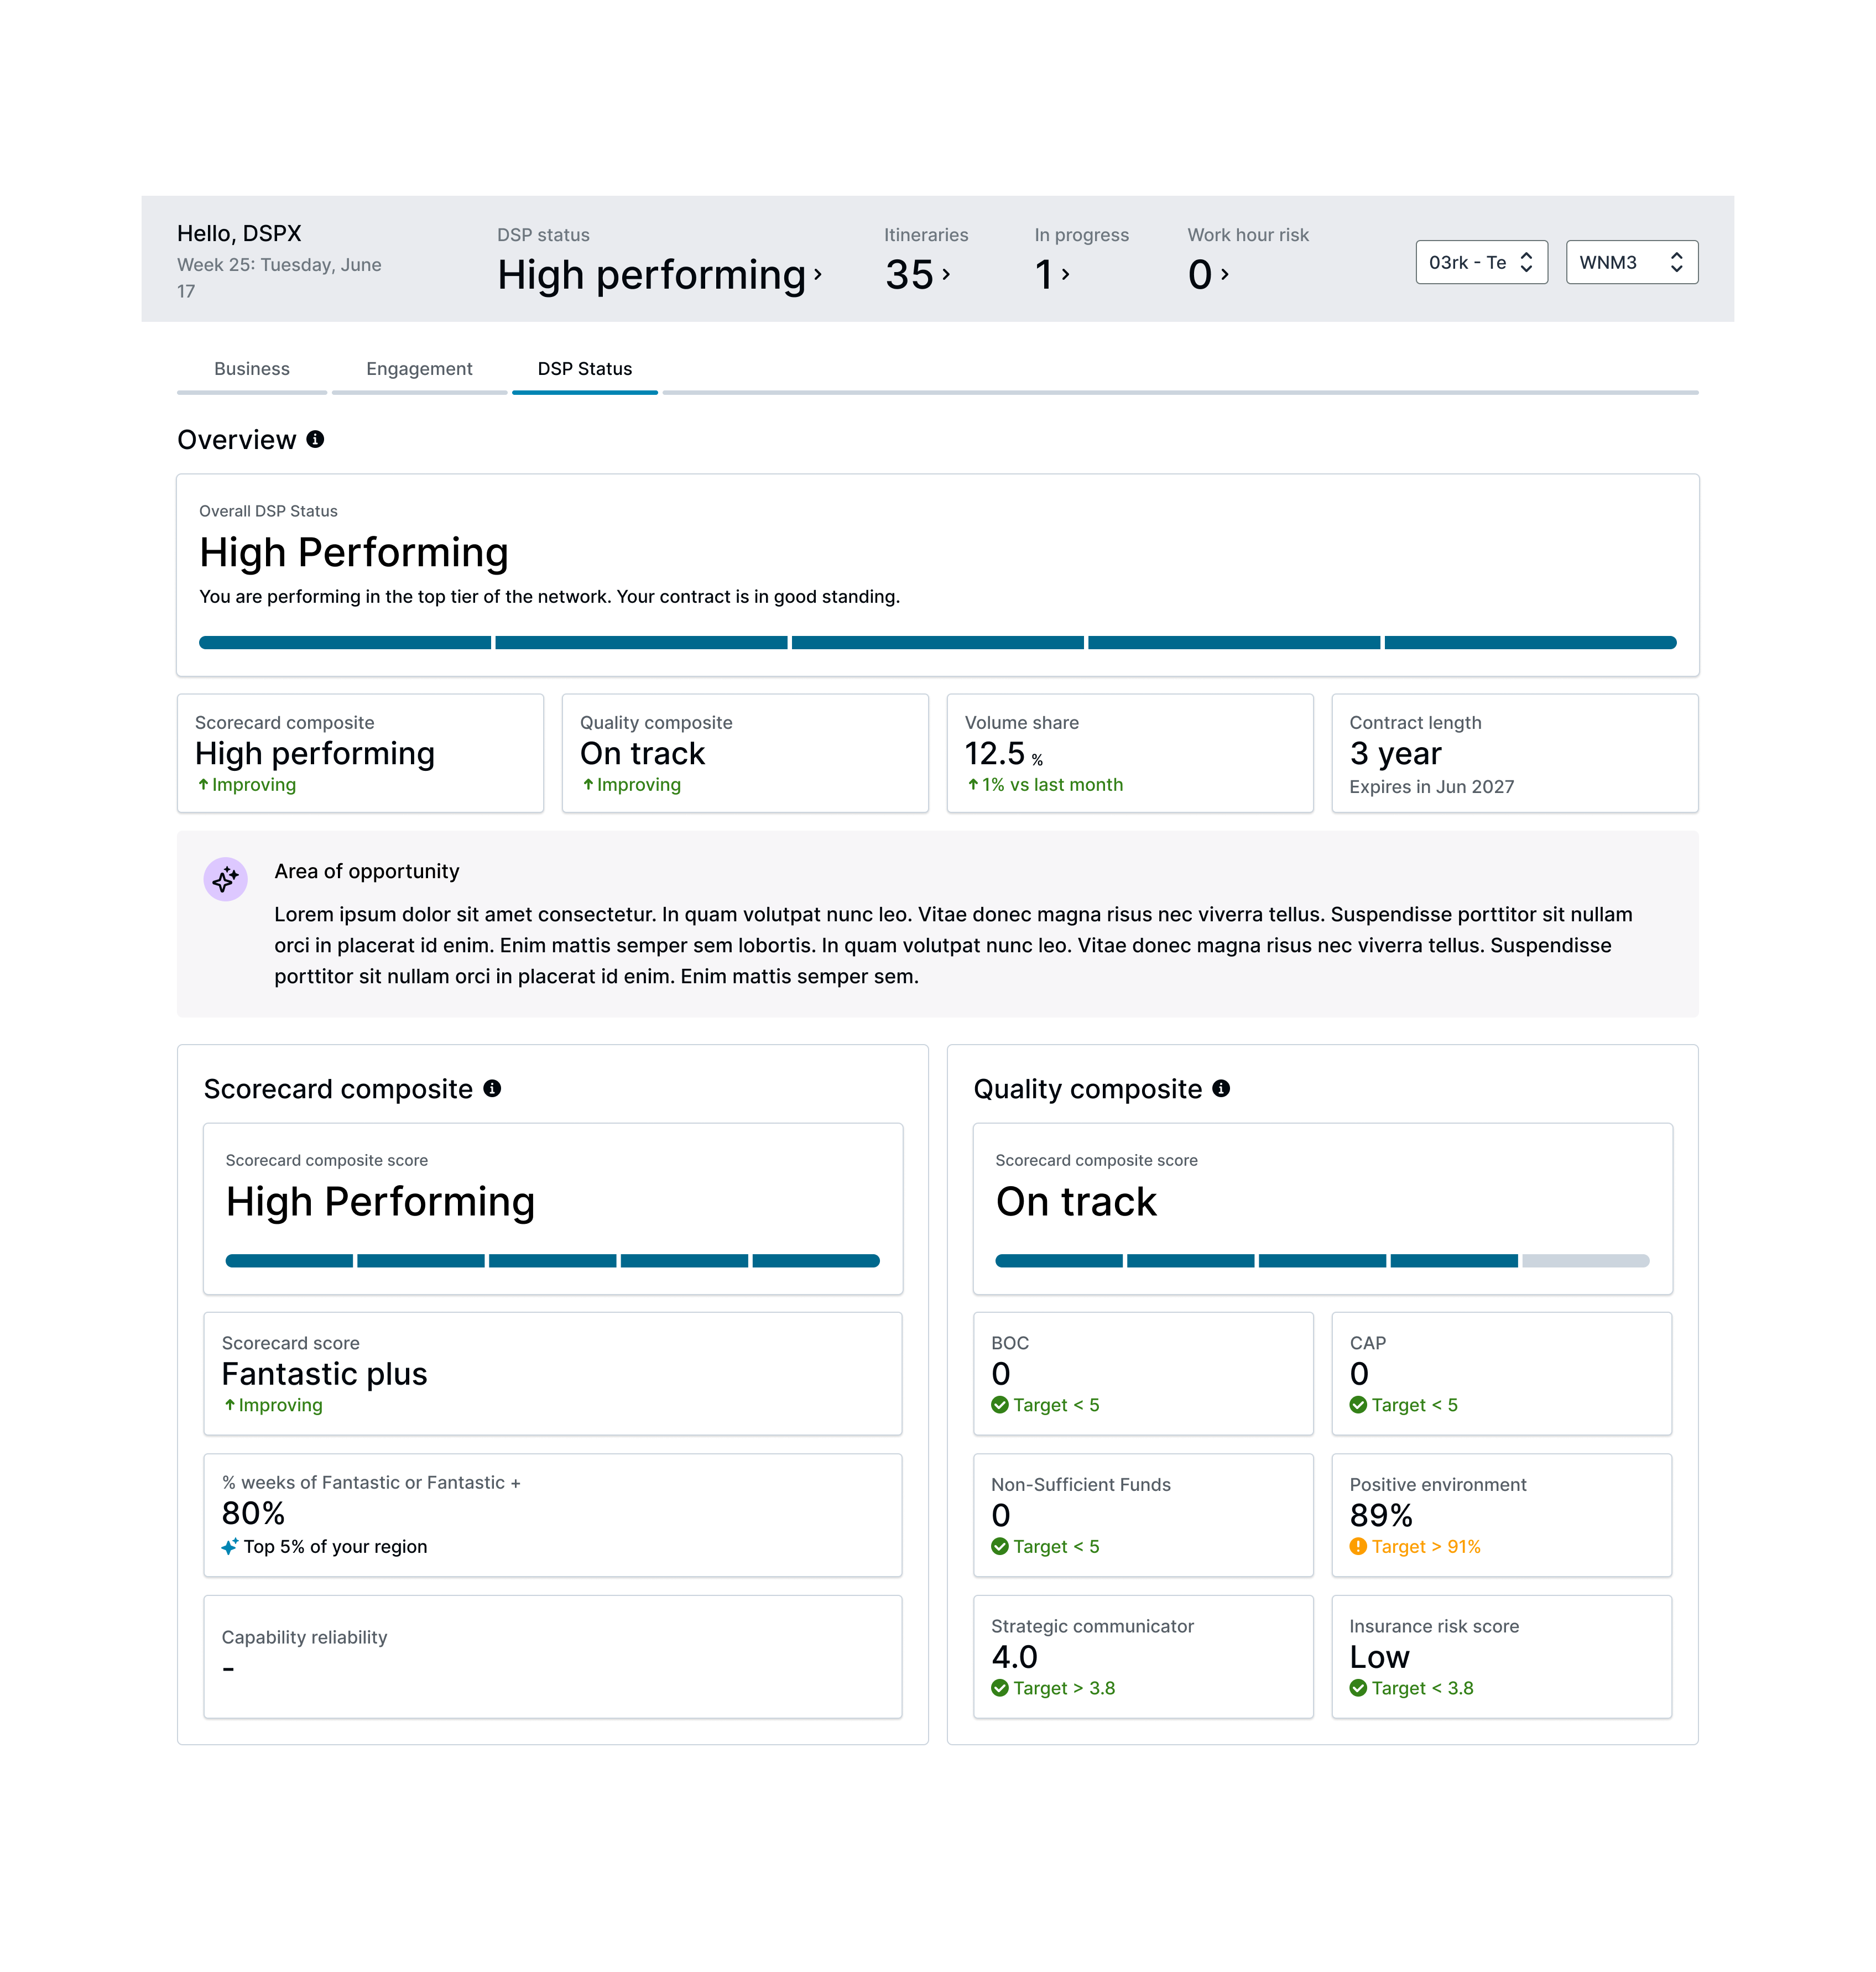Click the sparkle icon by Top 5% of your region
The height and width of the screenshot is (1972, 1876).
(230, 1546)
